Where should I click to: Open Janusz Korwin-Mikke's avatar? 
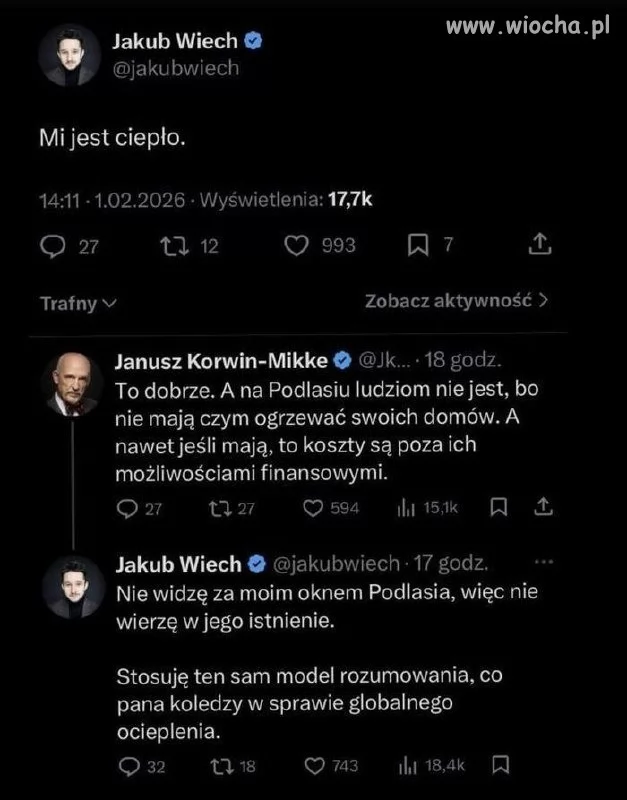click(71, 383)
